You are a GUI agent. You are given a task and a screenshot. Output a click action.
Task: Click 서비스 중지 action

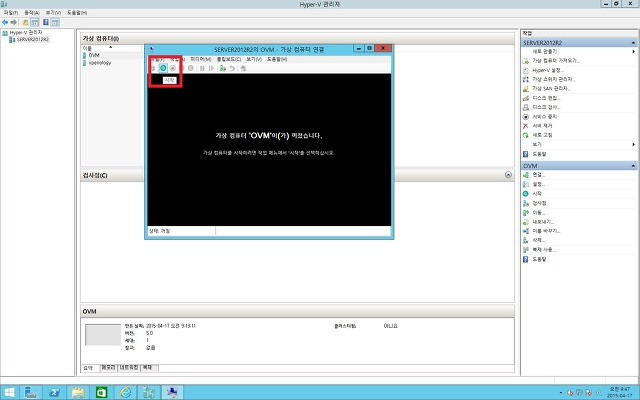point(544,117)
